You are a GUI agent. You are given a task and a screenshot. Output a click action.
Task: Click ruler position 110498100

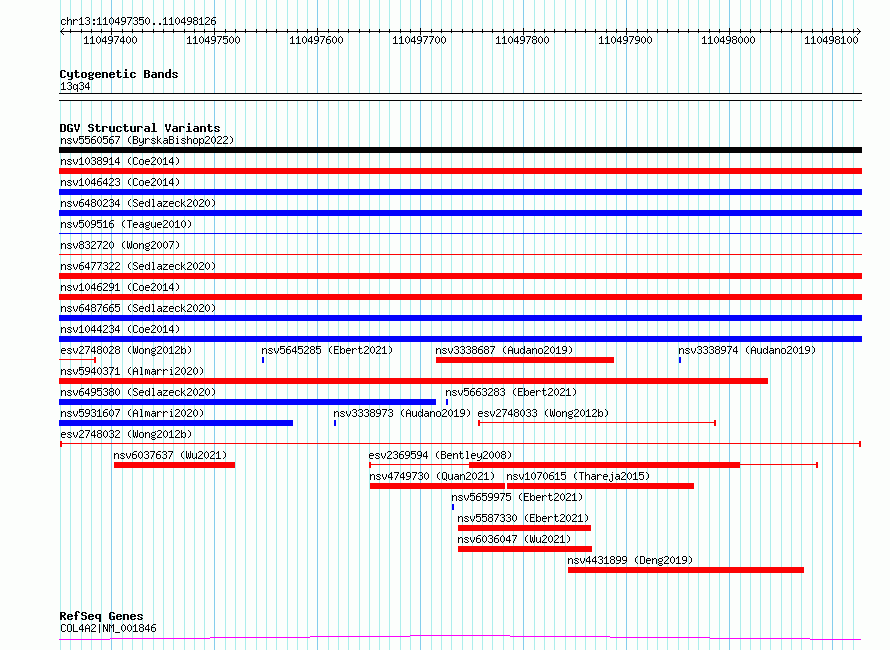click(x=832, y=40)
